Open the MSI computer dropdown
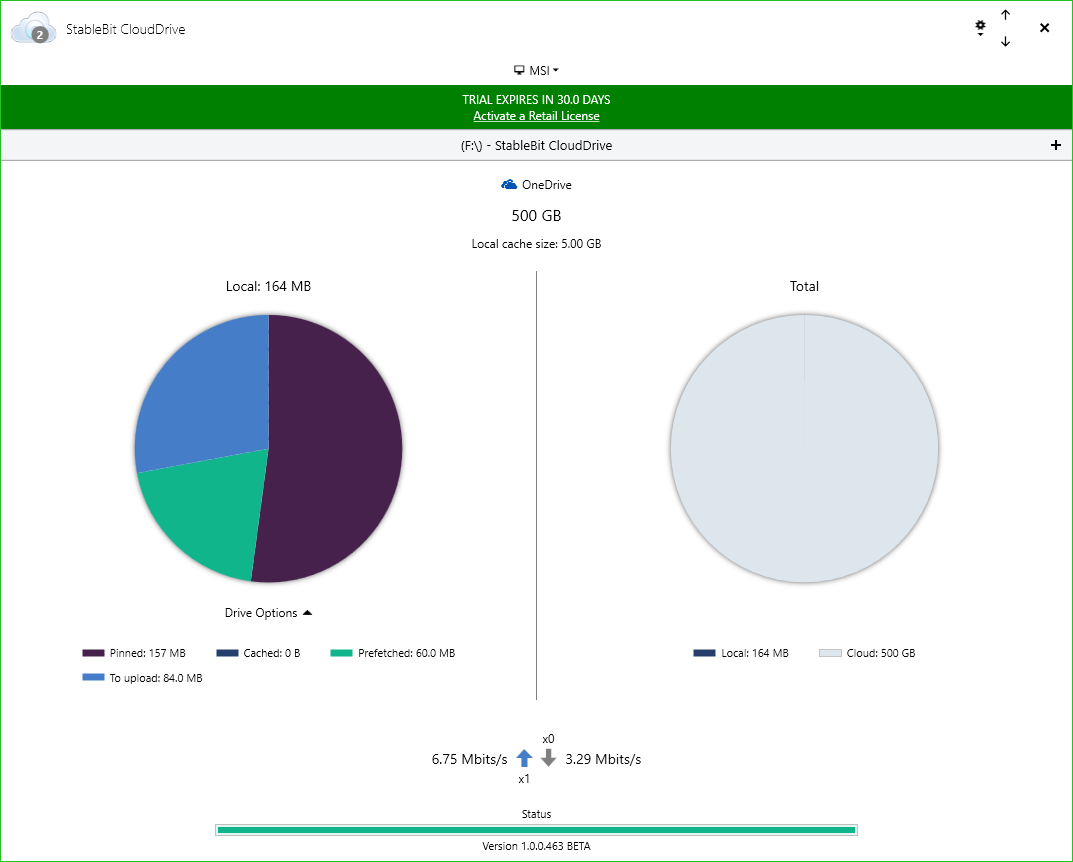The height and width of the screenshot is (862, 1073). tap(536, 70)
